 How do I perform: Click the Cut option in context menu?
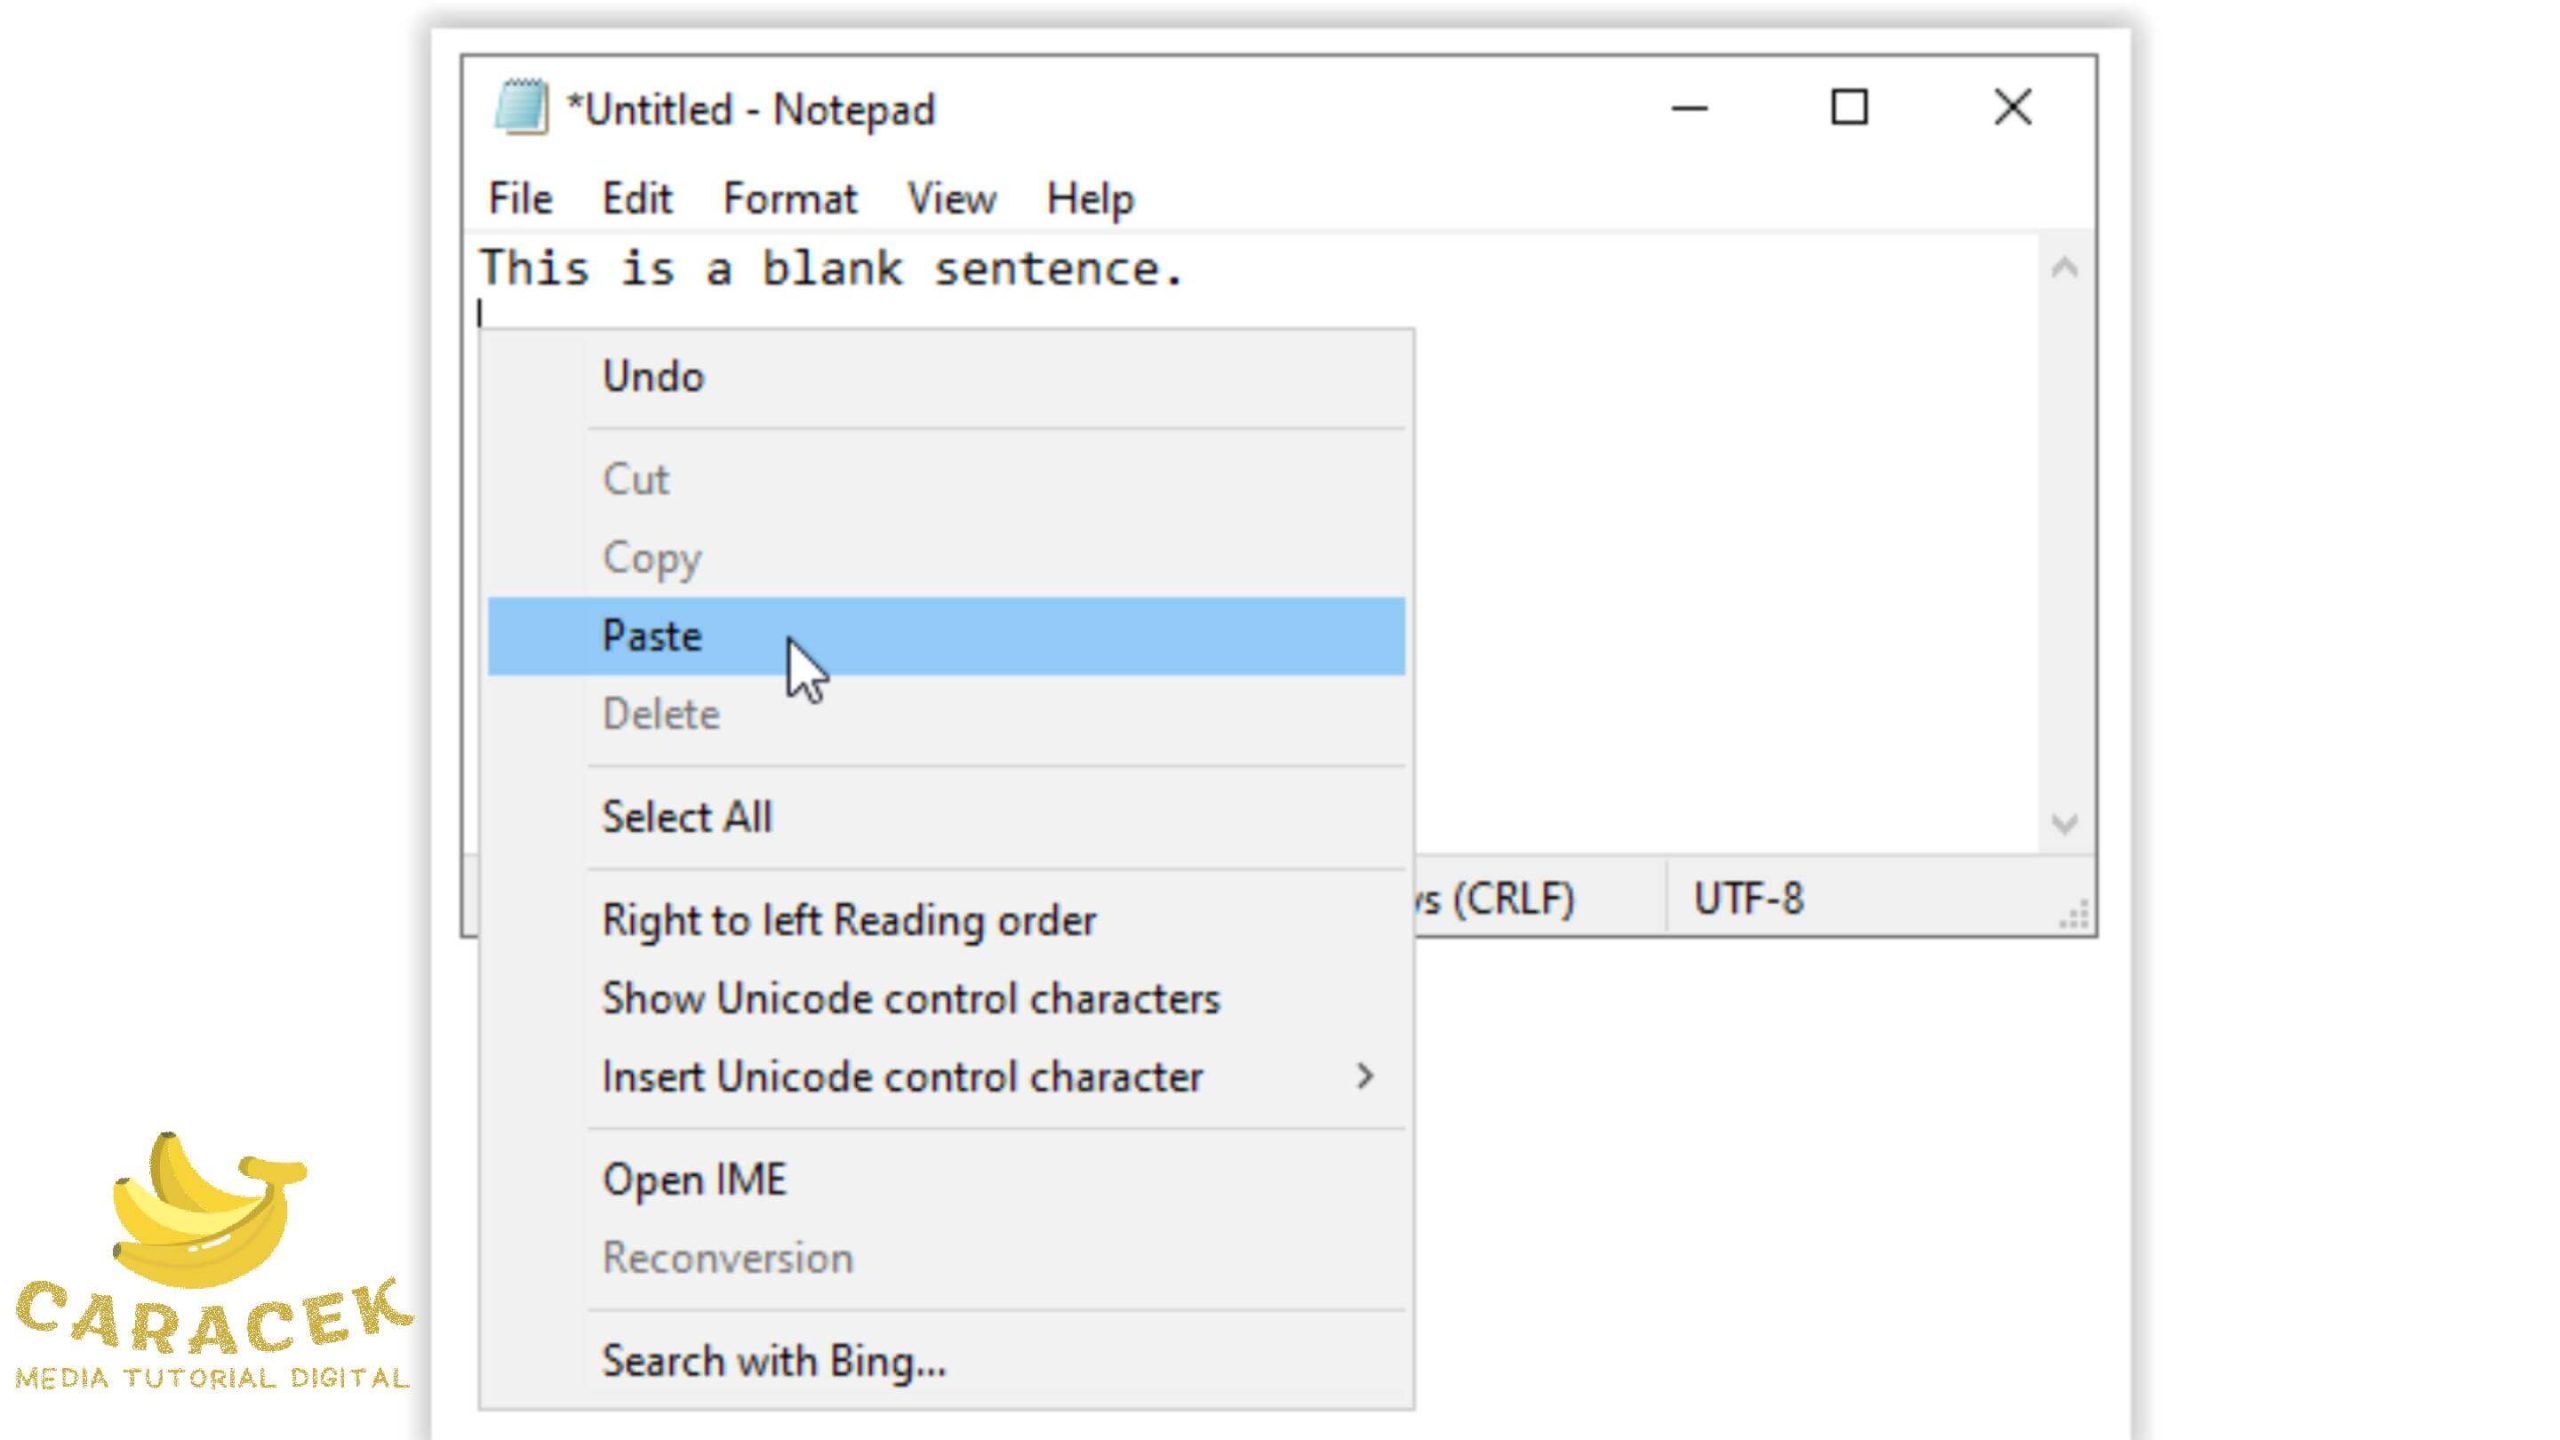pos(636,478)
